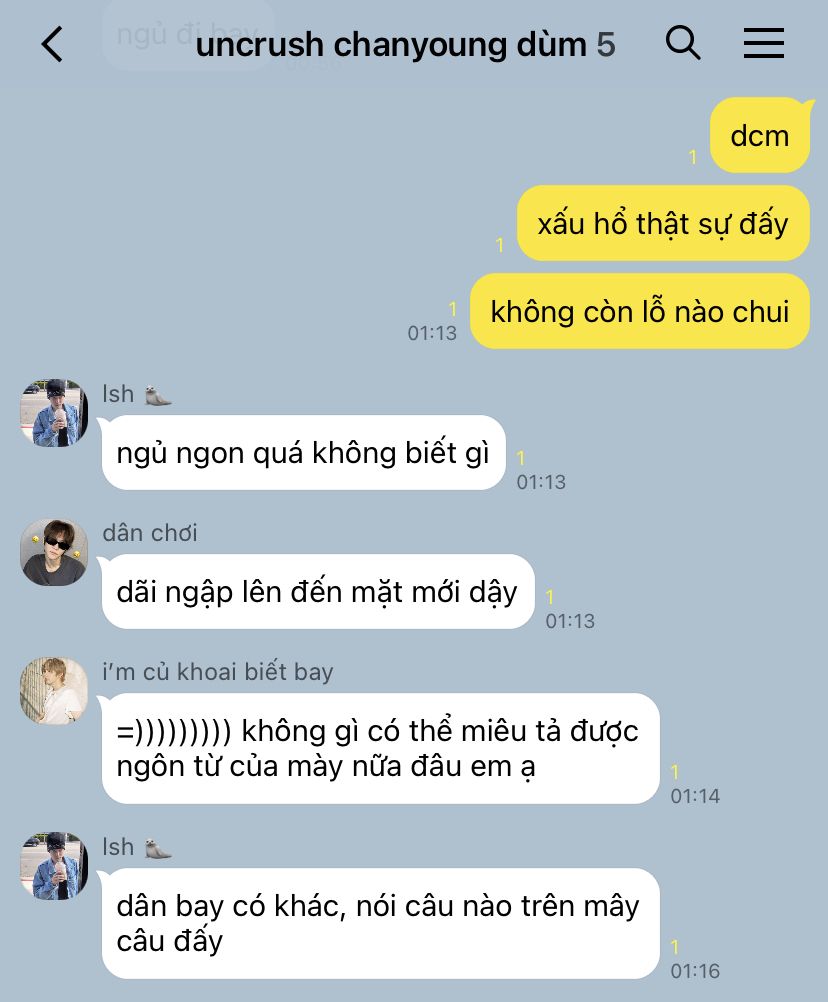Open profile photo of i'm củ khoai biết bay

click(54, 691)
